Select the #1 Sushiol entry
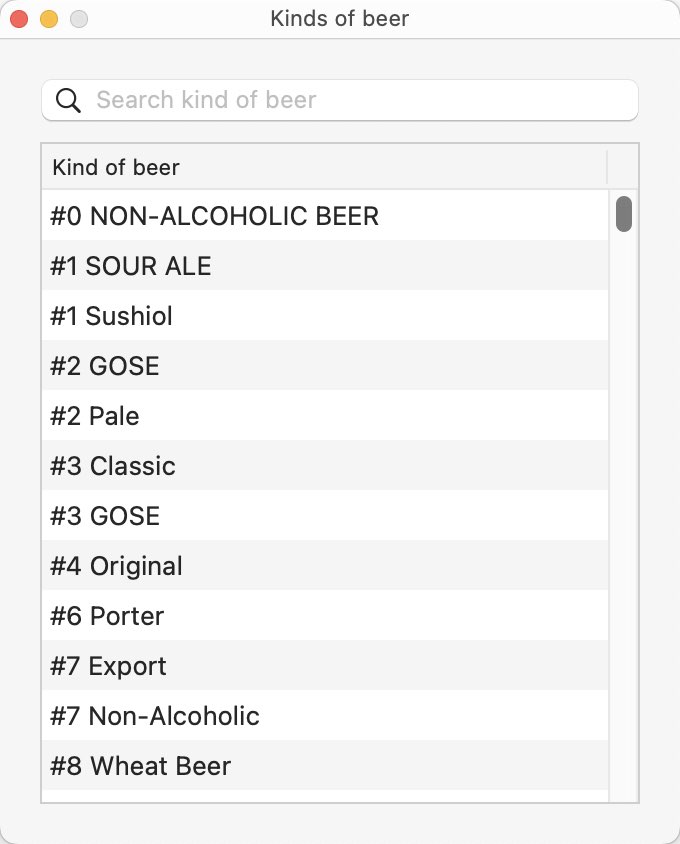680x844 pixels. 325,315
